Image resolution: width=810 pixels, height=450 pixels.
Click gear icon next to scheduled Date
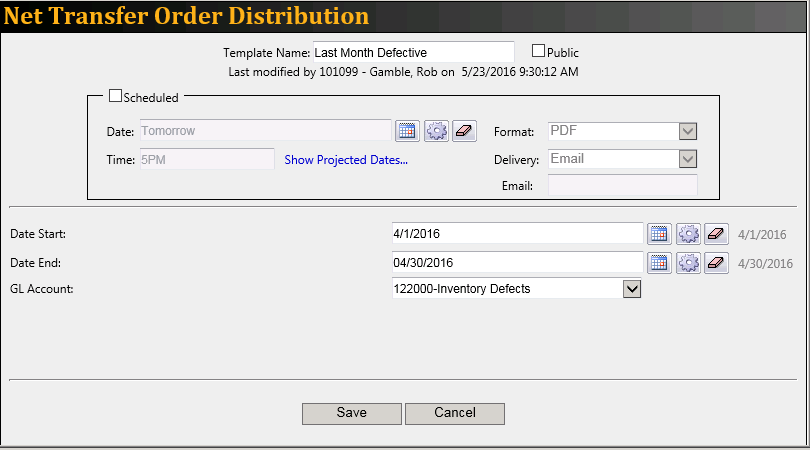pyautogui.click(x=436, y=131)
